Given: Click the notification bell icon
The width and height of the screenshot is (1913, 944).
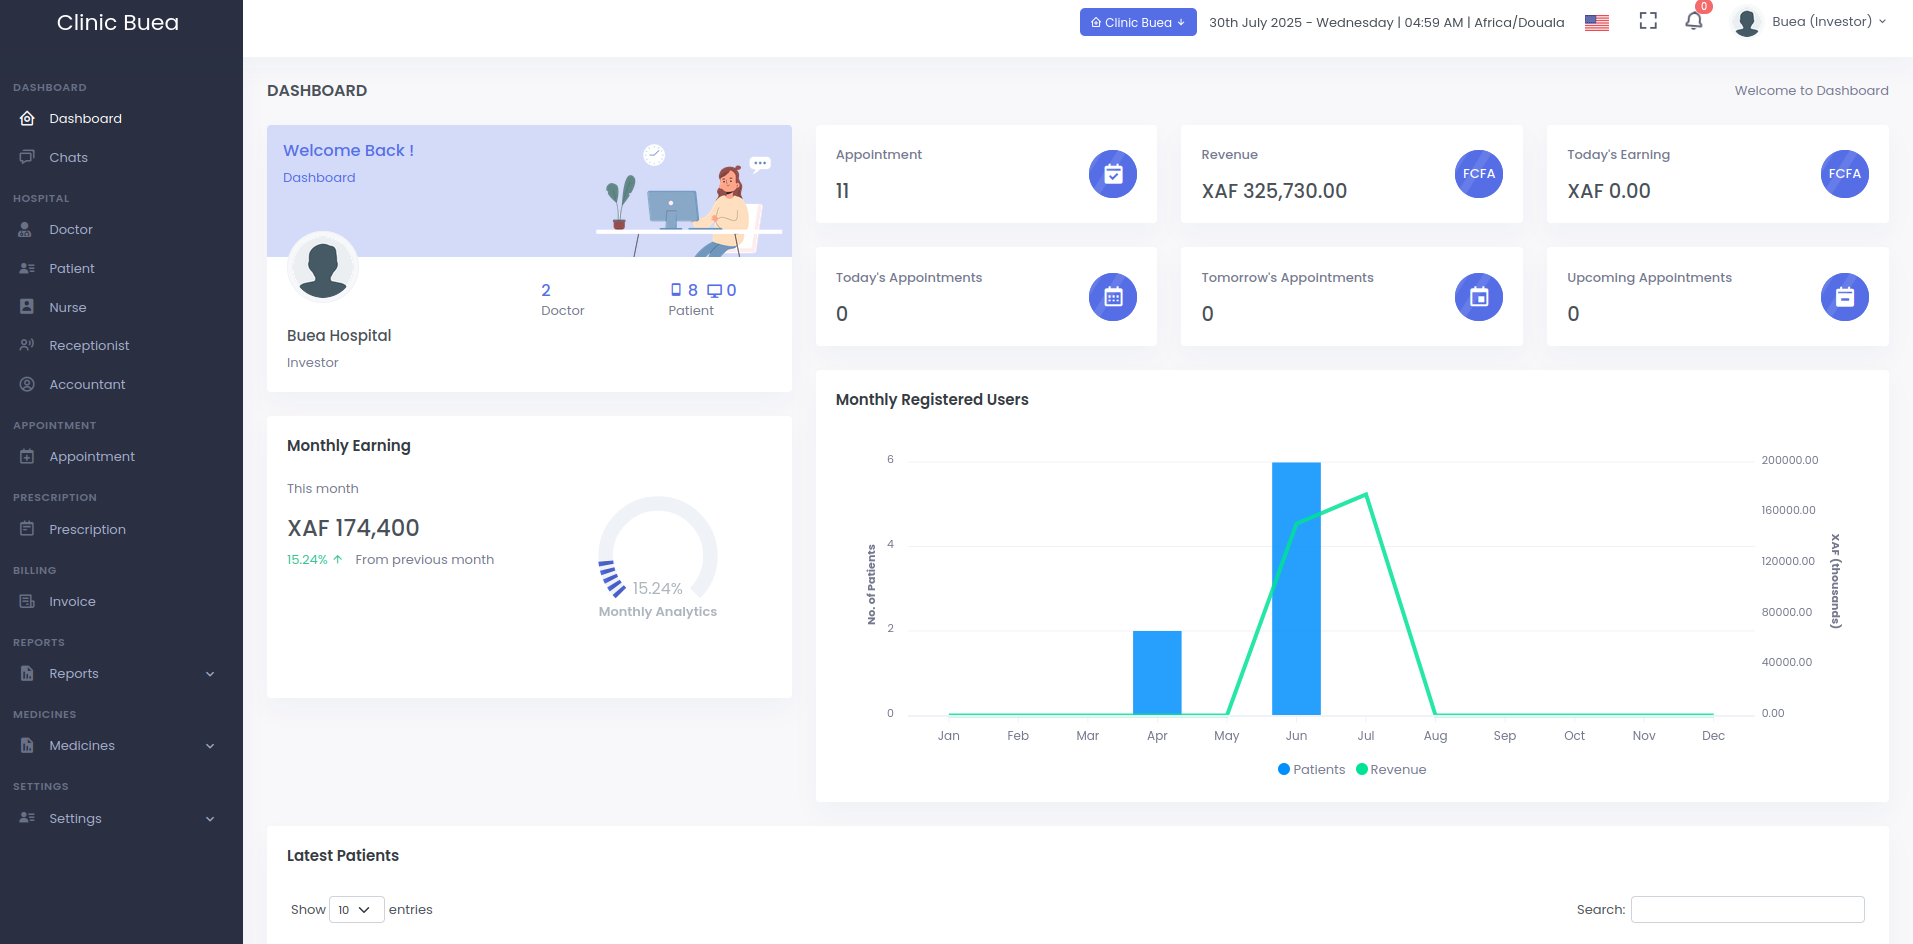Looking at the screenshot, I should tap(1693, 22).
